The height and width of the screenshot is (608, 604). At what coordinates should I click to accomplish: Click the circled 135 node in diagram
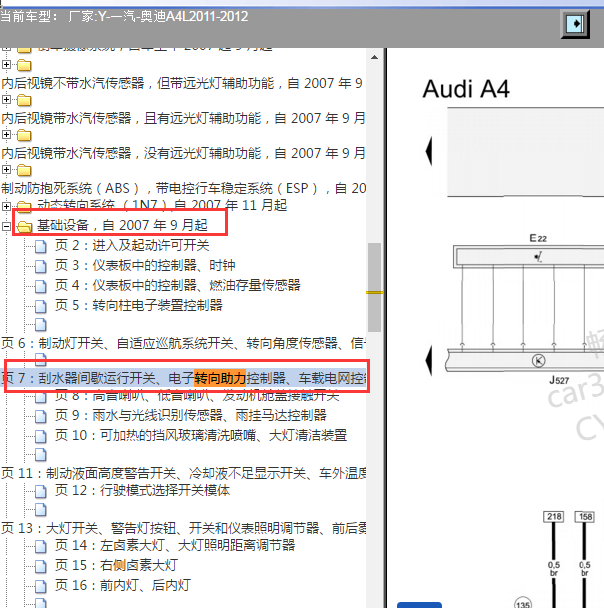[523, 603]
